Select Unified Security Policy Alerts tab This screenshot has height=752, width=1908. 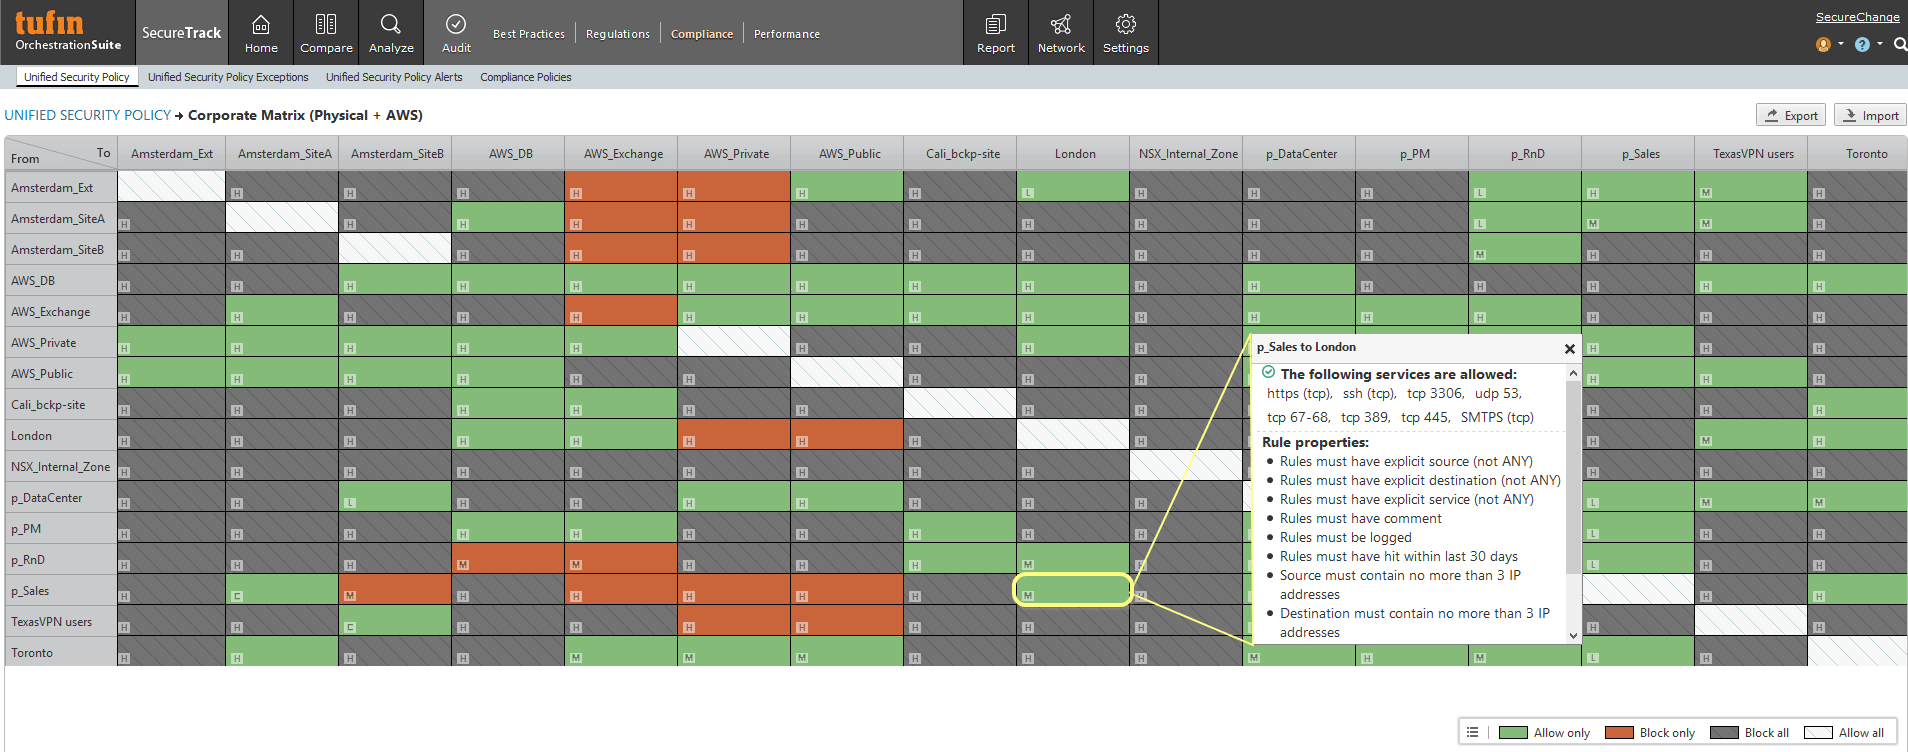point(394,77)
